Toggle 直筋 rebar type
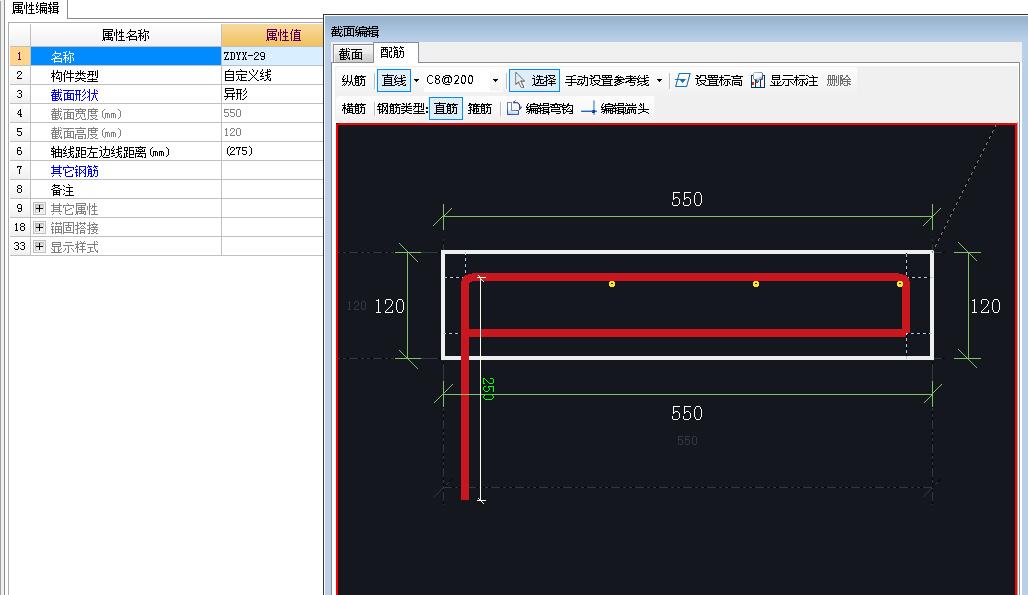The width and height of the screenshot is (1028, 595). pos(446,108)
